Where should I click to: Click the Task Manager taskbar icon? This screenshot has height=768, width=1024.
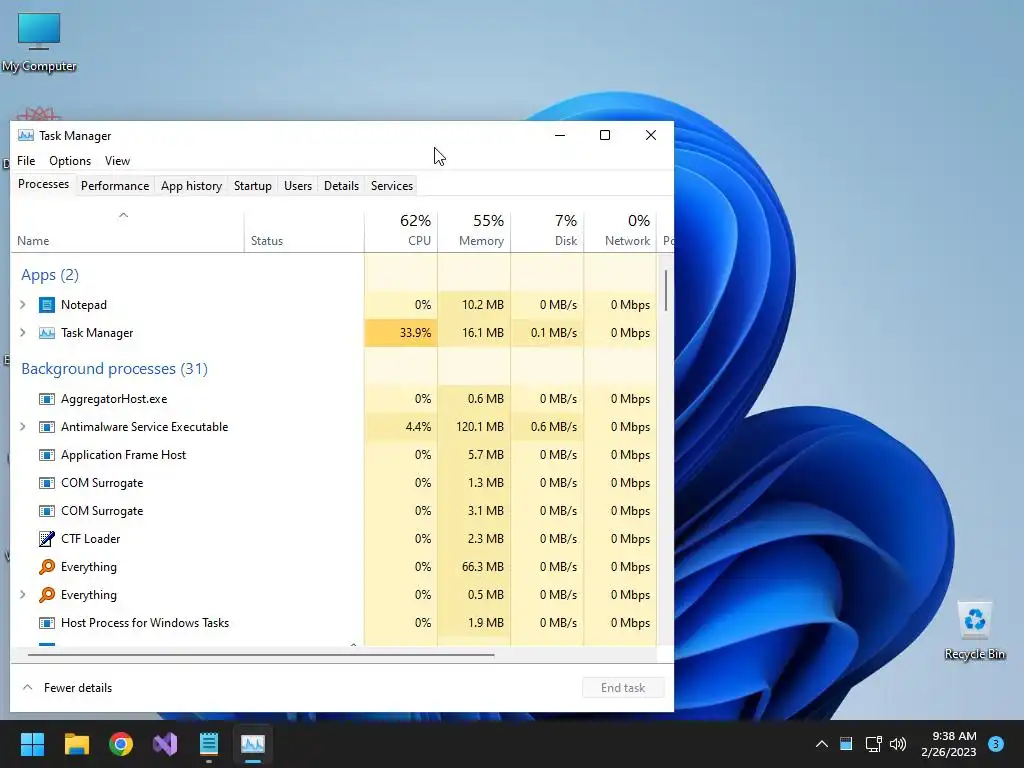point(253,744)
